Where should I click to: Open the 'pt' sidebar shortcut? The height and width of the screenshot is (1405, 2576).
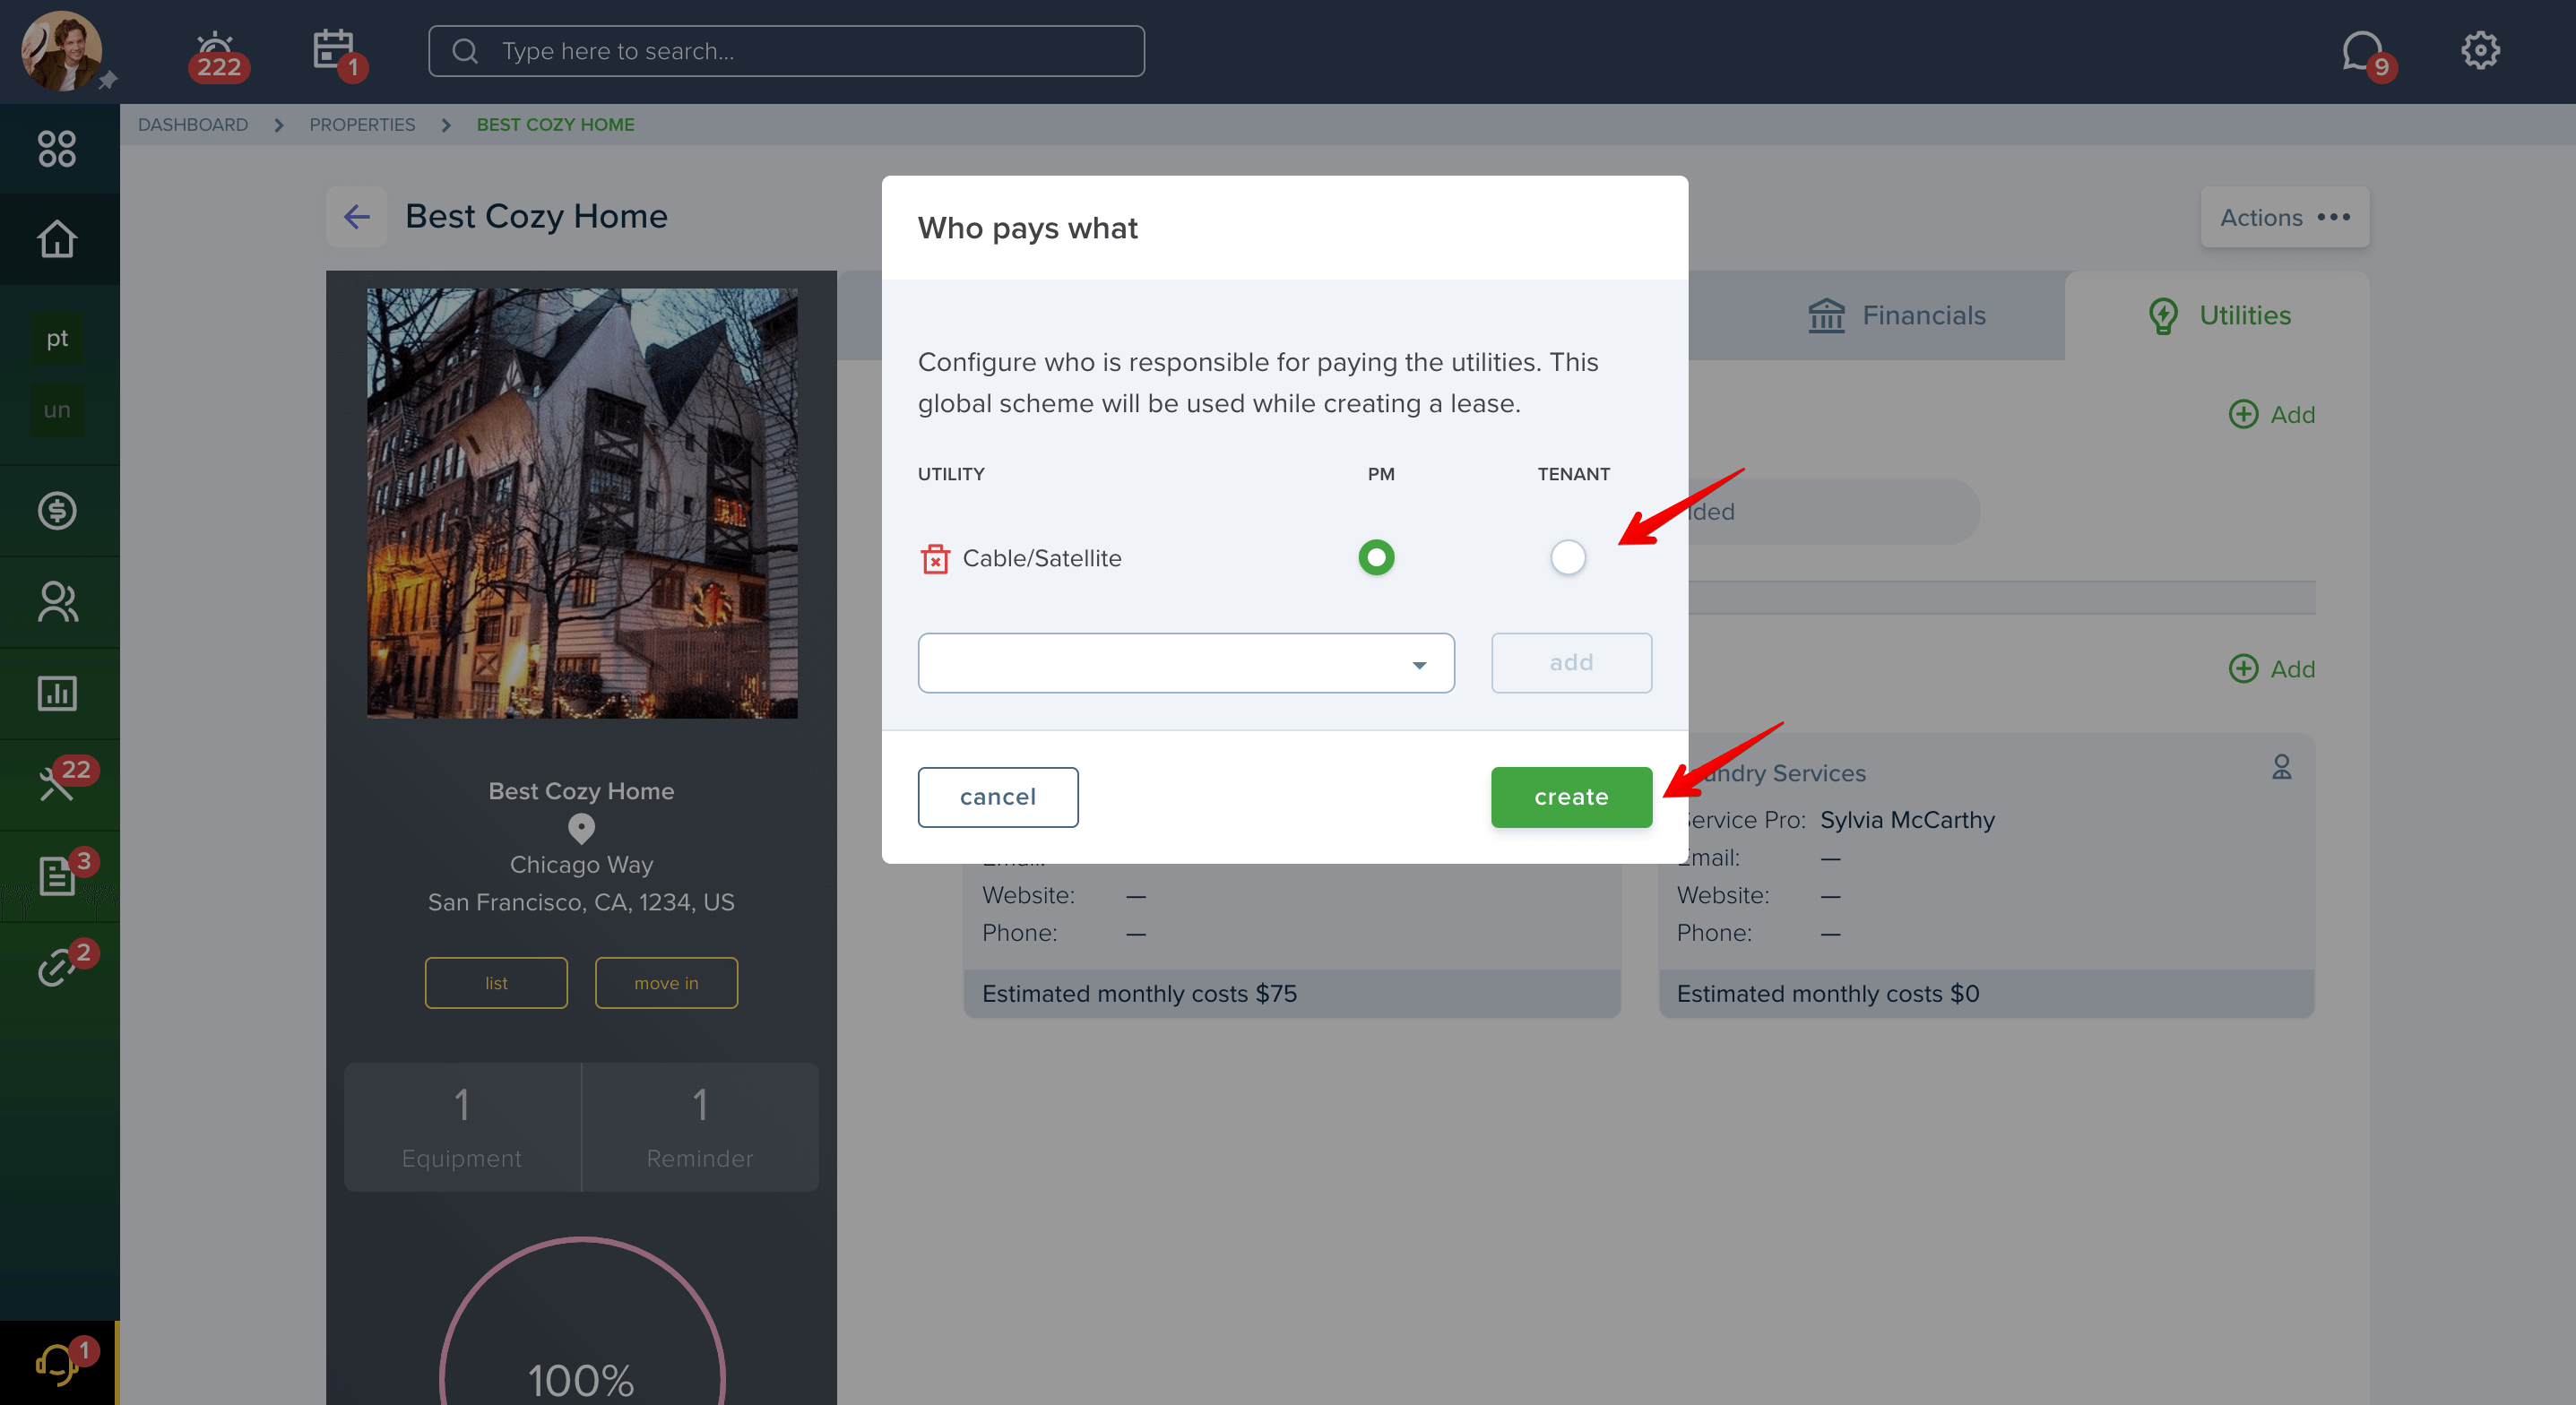(x=57, y=338)
